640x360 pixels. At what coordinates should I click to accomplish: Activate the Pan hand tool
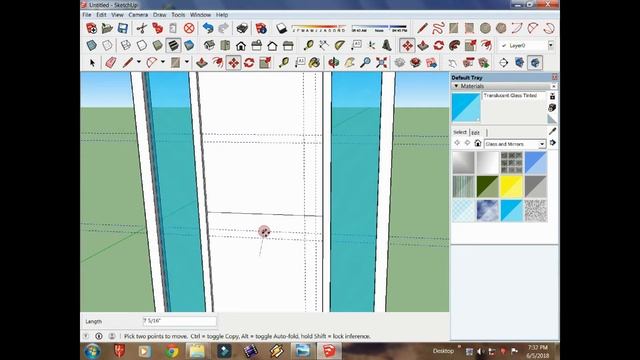pyautogui.click(x=350, y=63)
